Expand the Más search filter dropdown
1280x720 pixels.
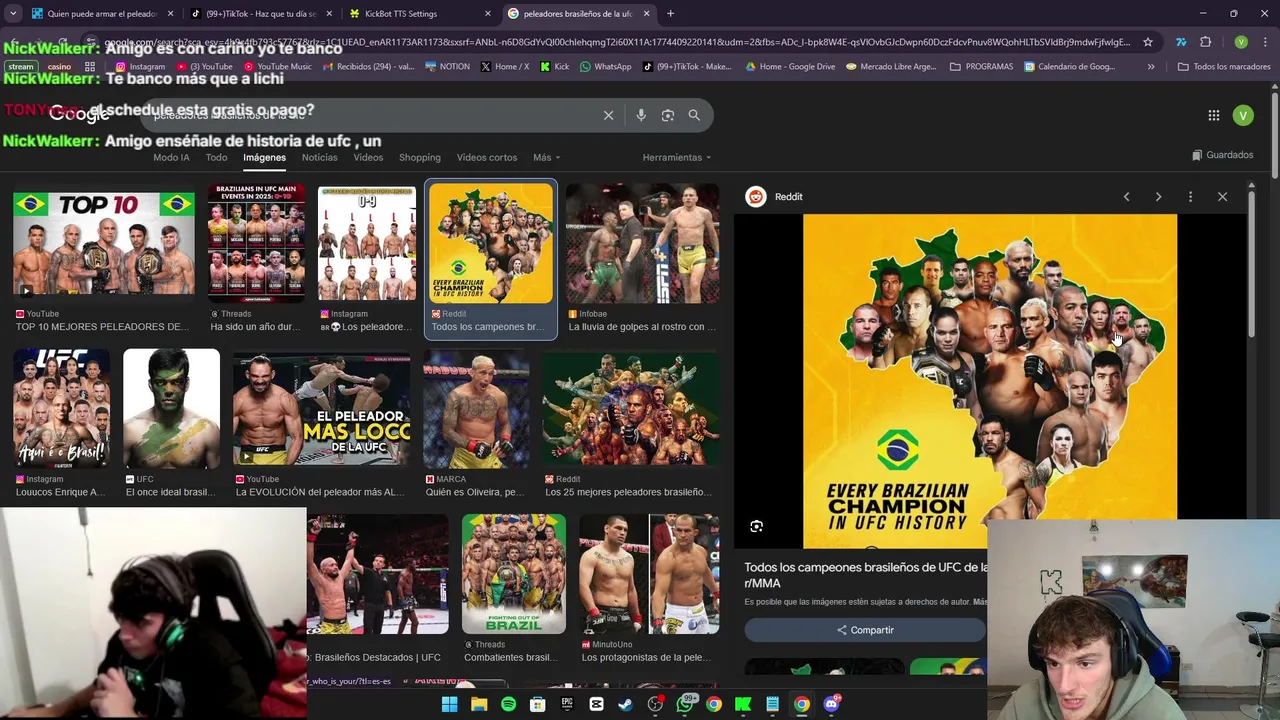pyautogui.click(x=546, y=157)
